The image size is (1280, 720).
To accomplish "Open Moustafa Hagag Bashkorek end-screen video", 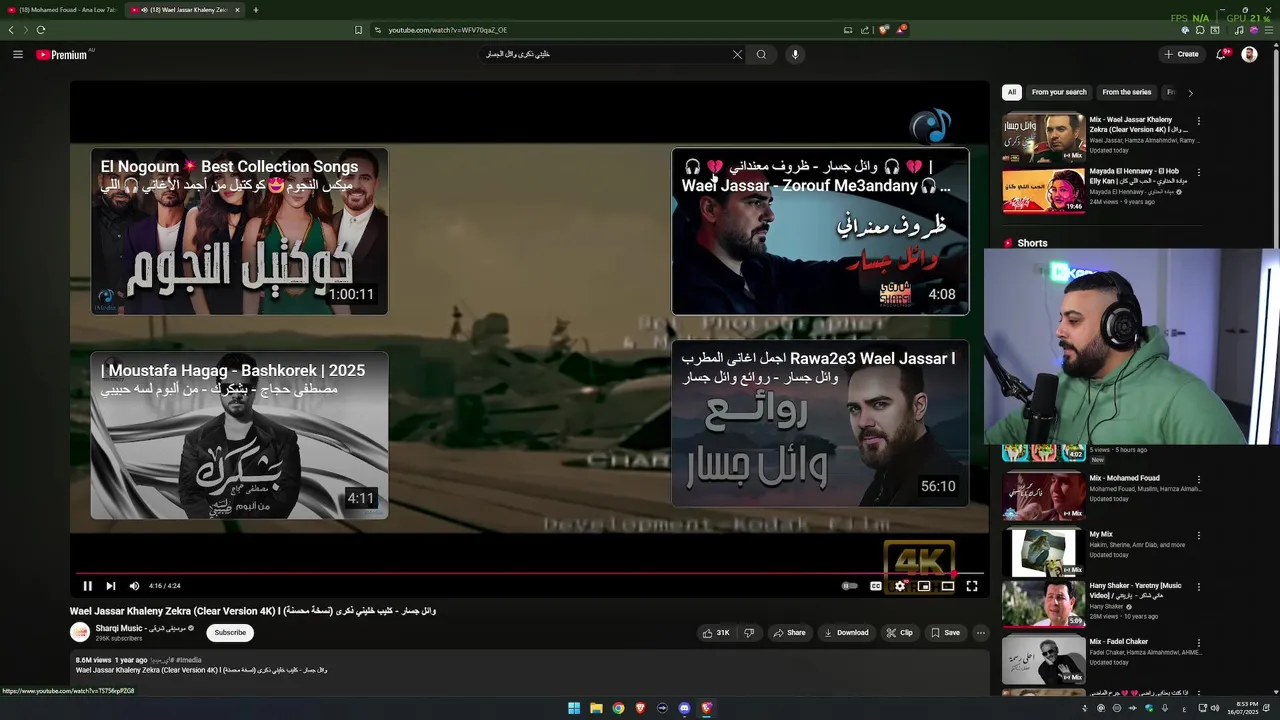I will [239, 435].
